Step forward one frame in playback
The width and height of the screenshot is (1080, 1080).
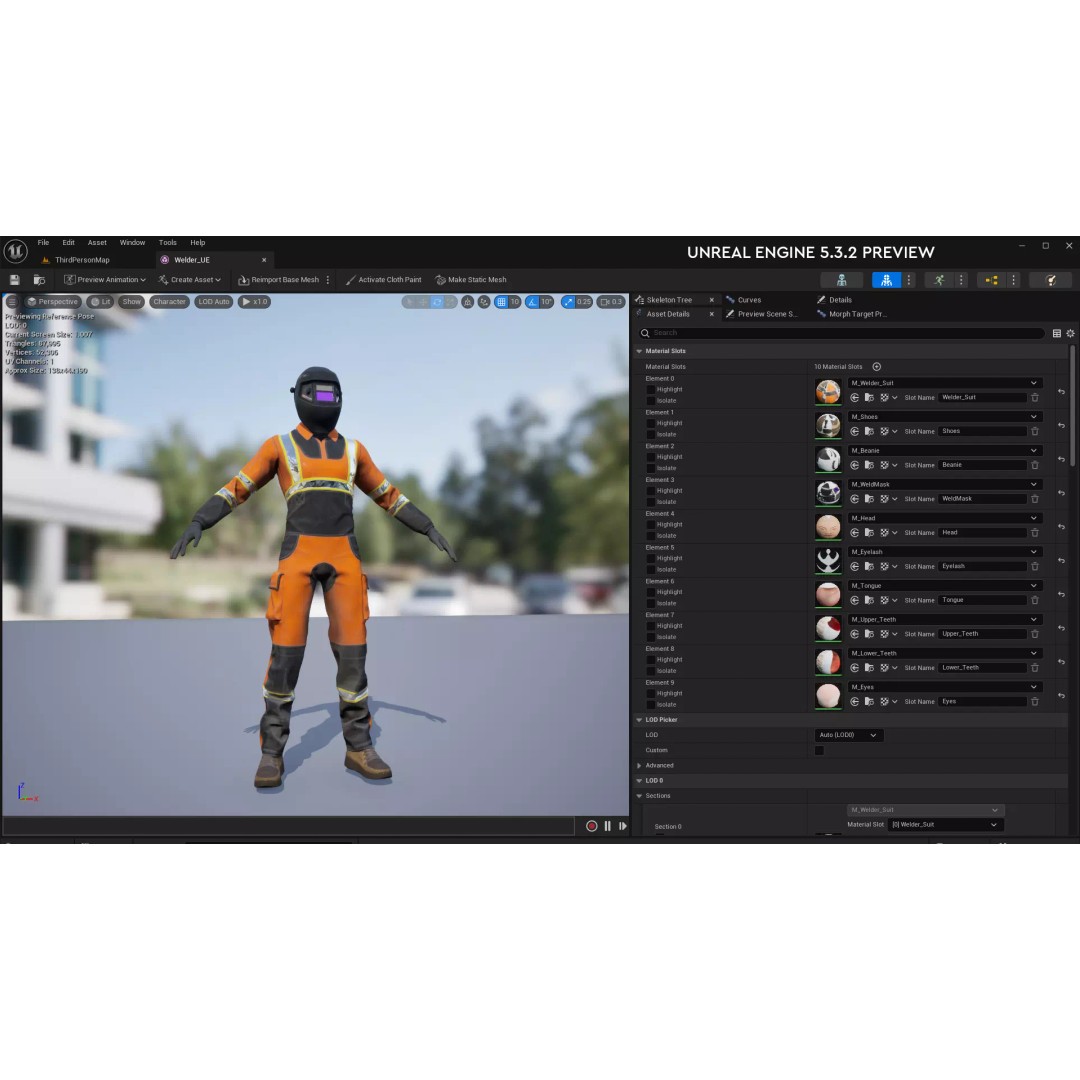pos(623,826)
